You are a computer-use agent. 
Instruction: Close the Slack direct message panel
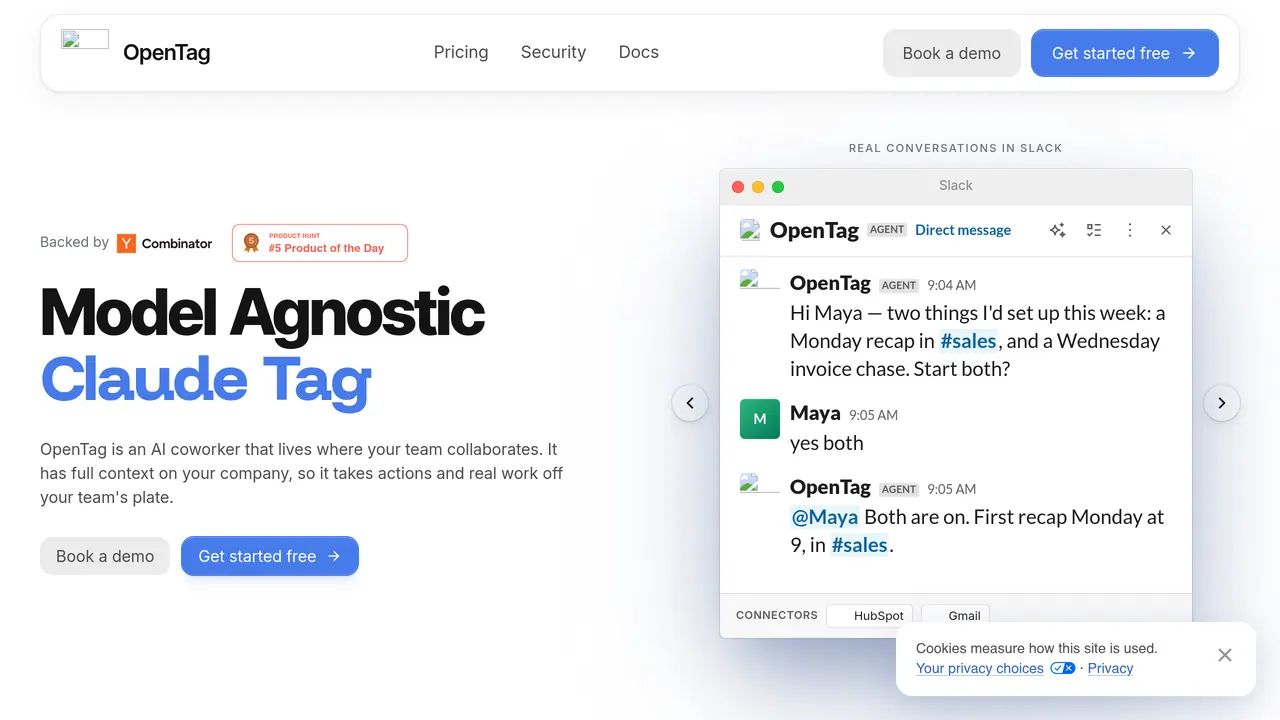(1166, 230)
